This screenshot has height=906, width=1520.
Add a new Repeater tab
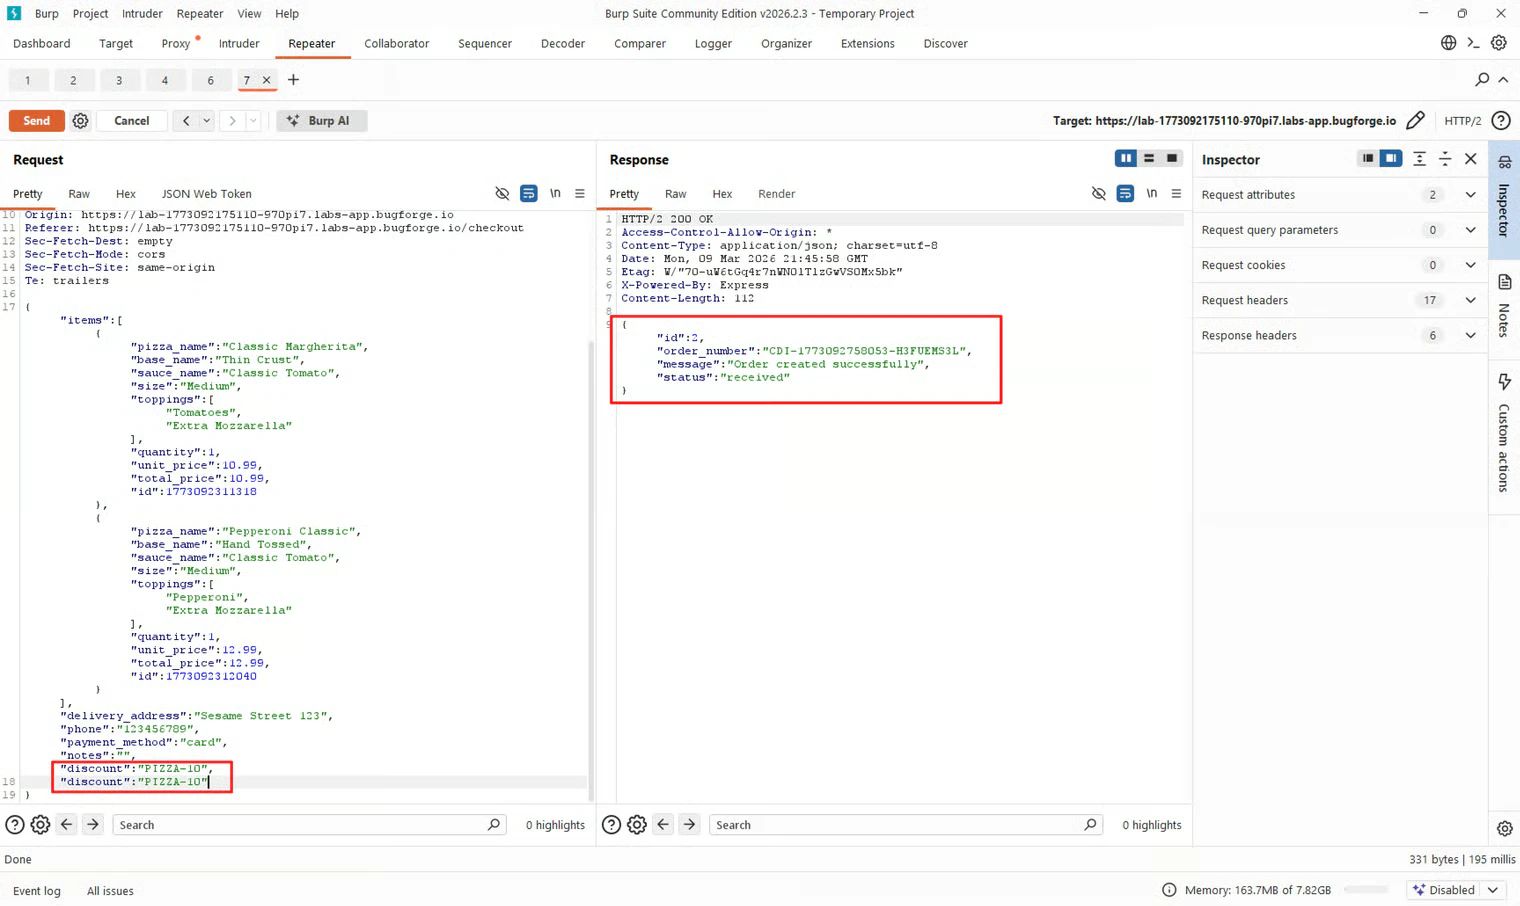click(293, 80)
